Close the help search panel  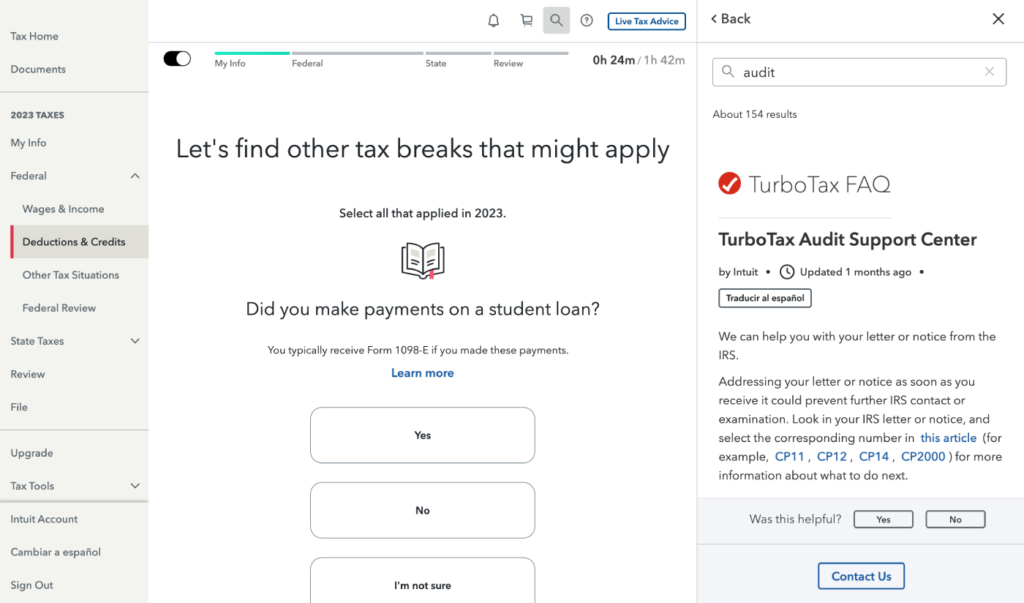tap(997, 18)
